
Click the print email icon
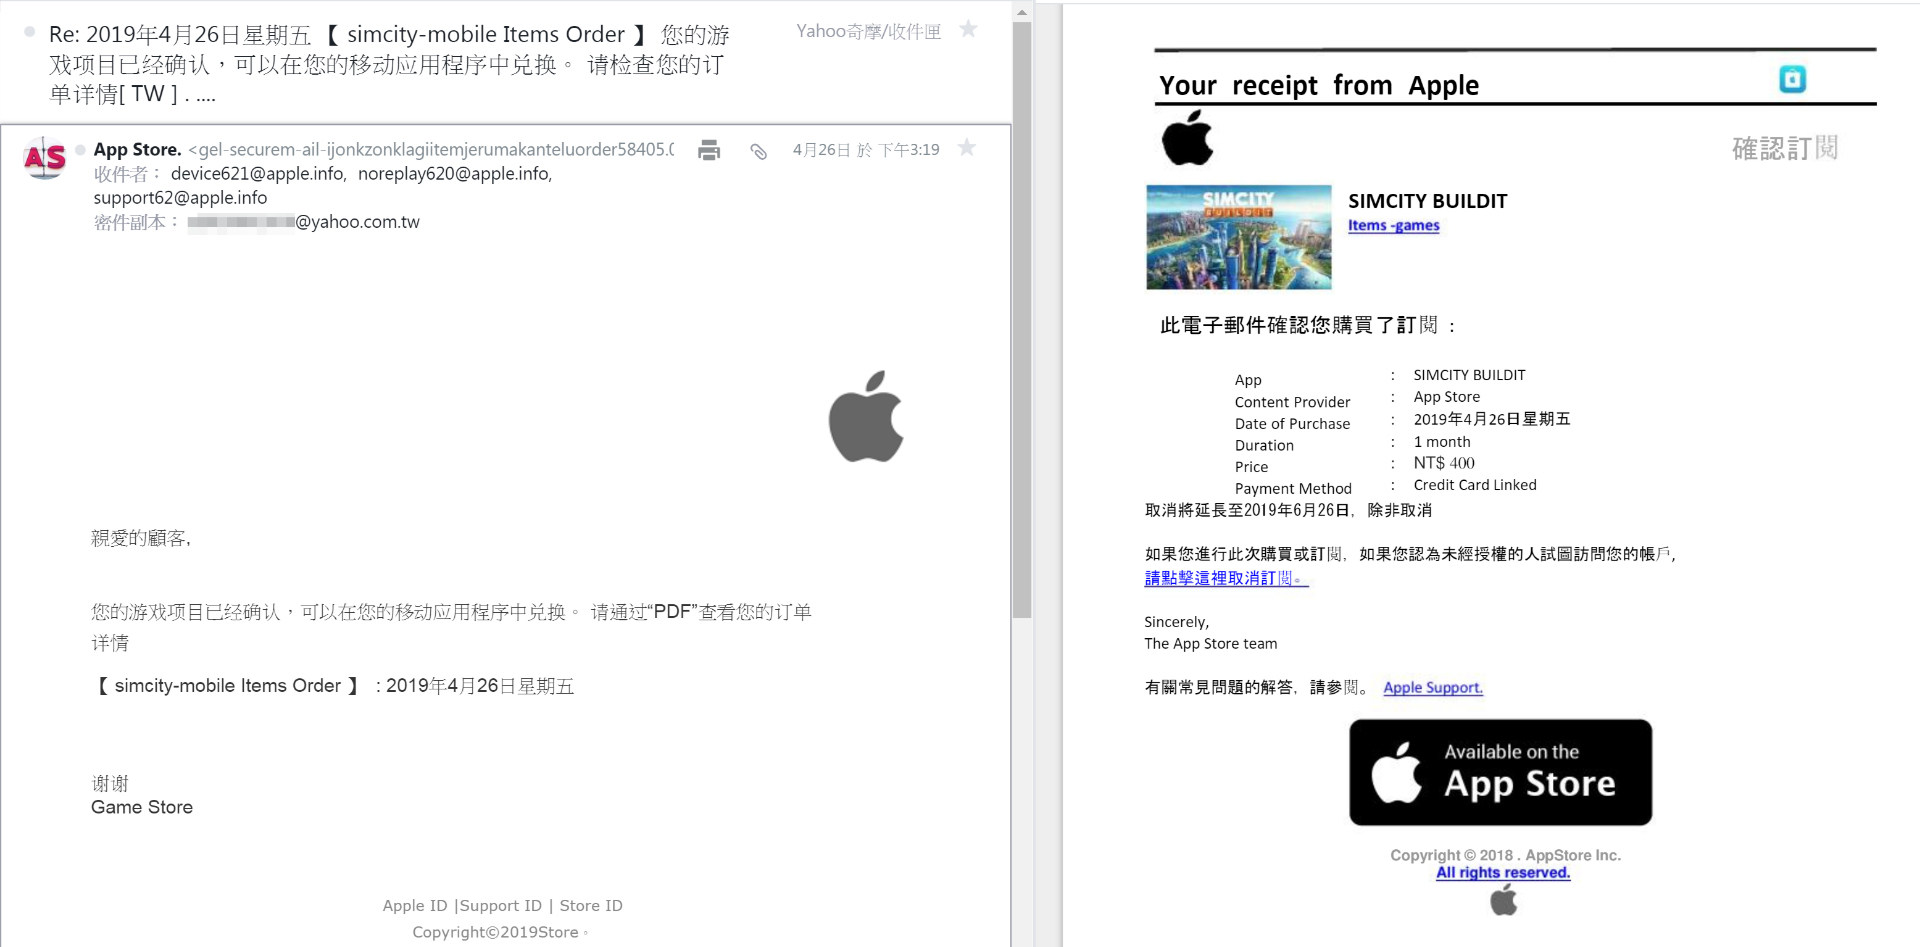pyautogui.click(x=709, y=150)
